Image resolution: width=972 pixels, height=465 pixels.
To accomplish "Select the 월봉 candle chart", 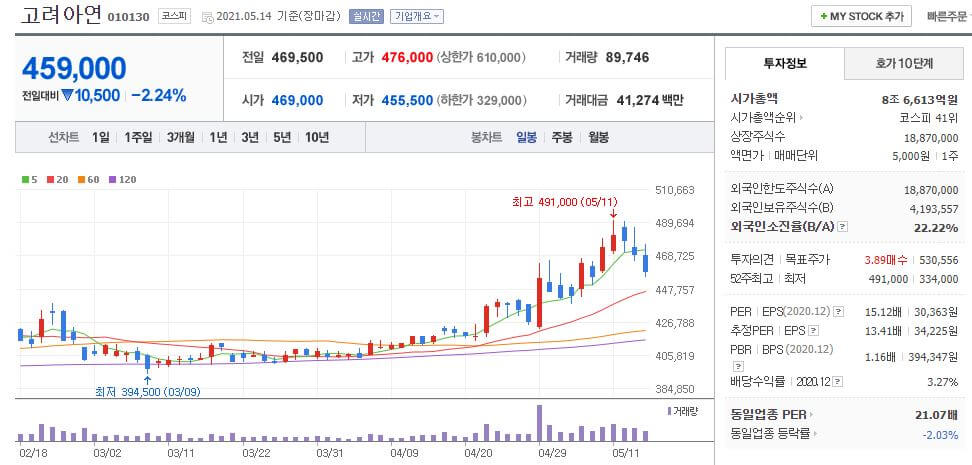I will [x=598, y=138].
